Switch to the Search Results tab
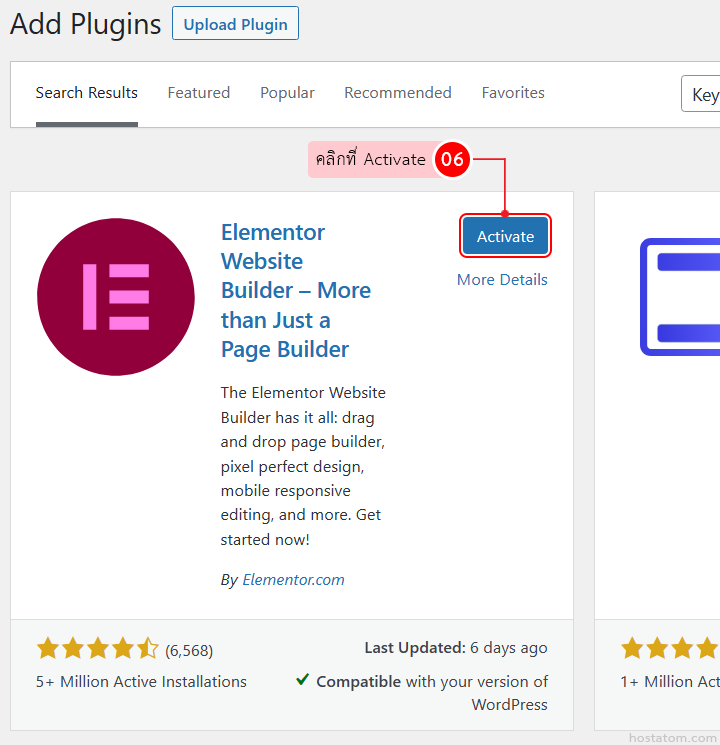Screen dimensions: 720x745 (x=87, y=93)
